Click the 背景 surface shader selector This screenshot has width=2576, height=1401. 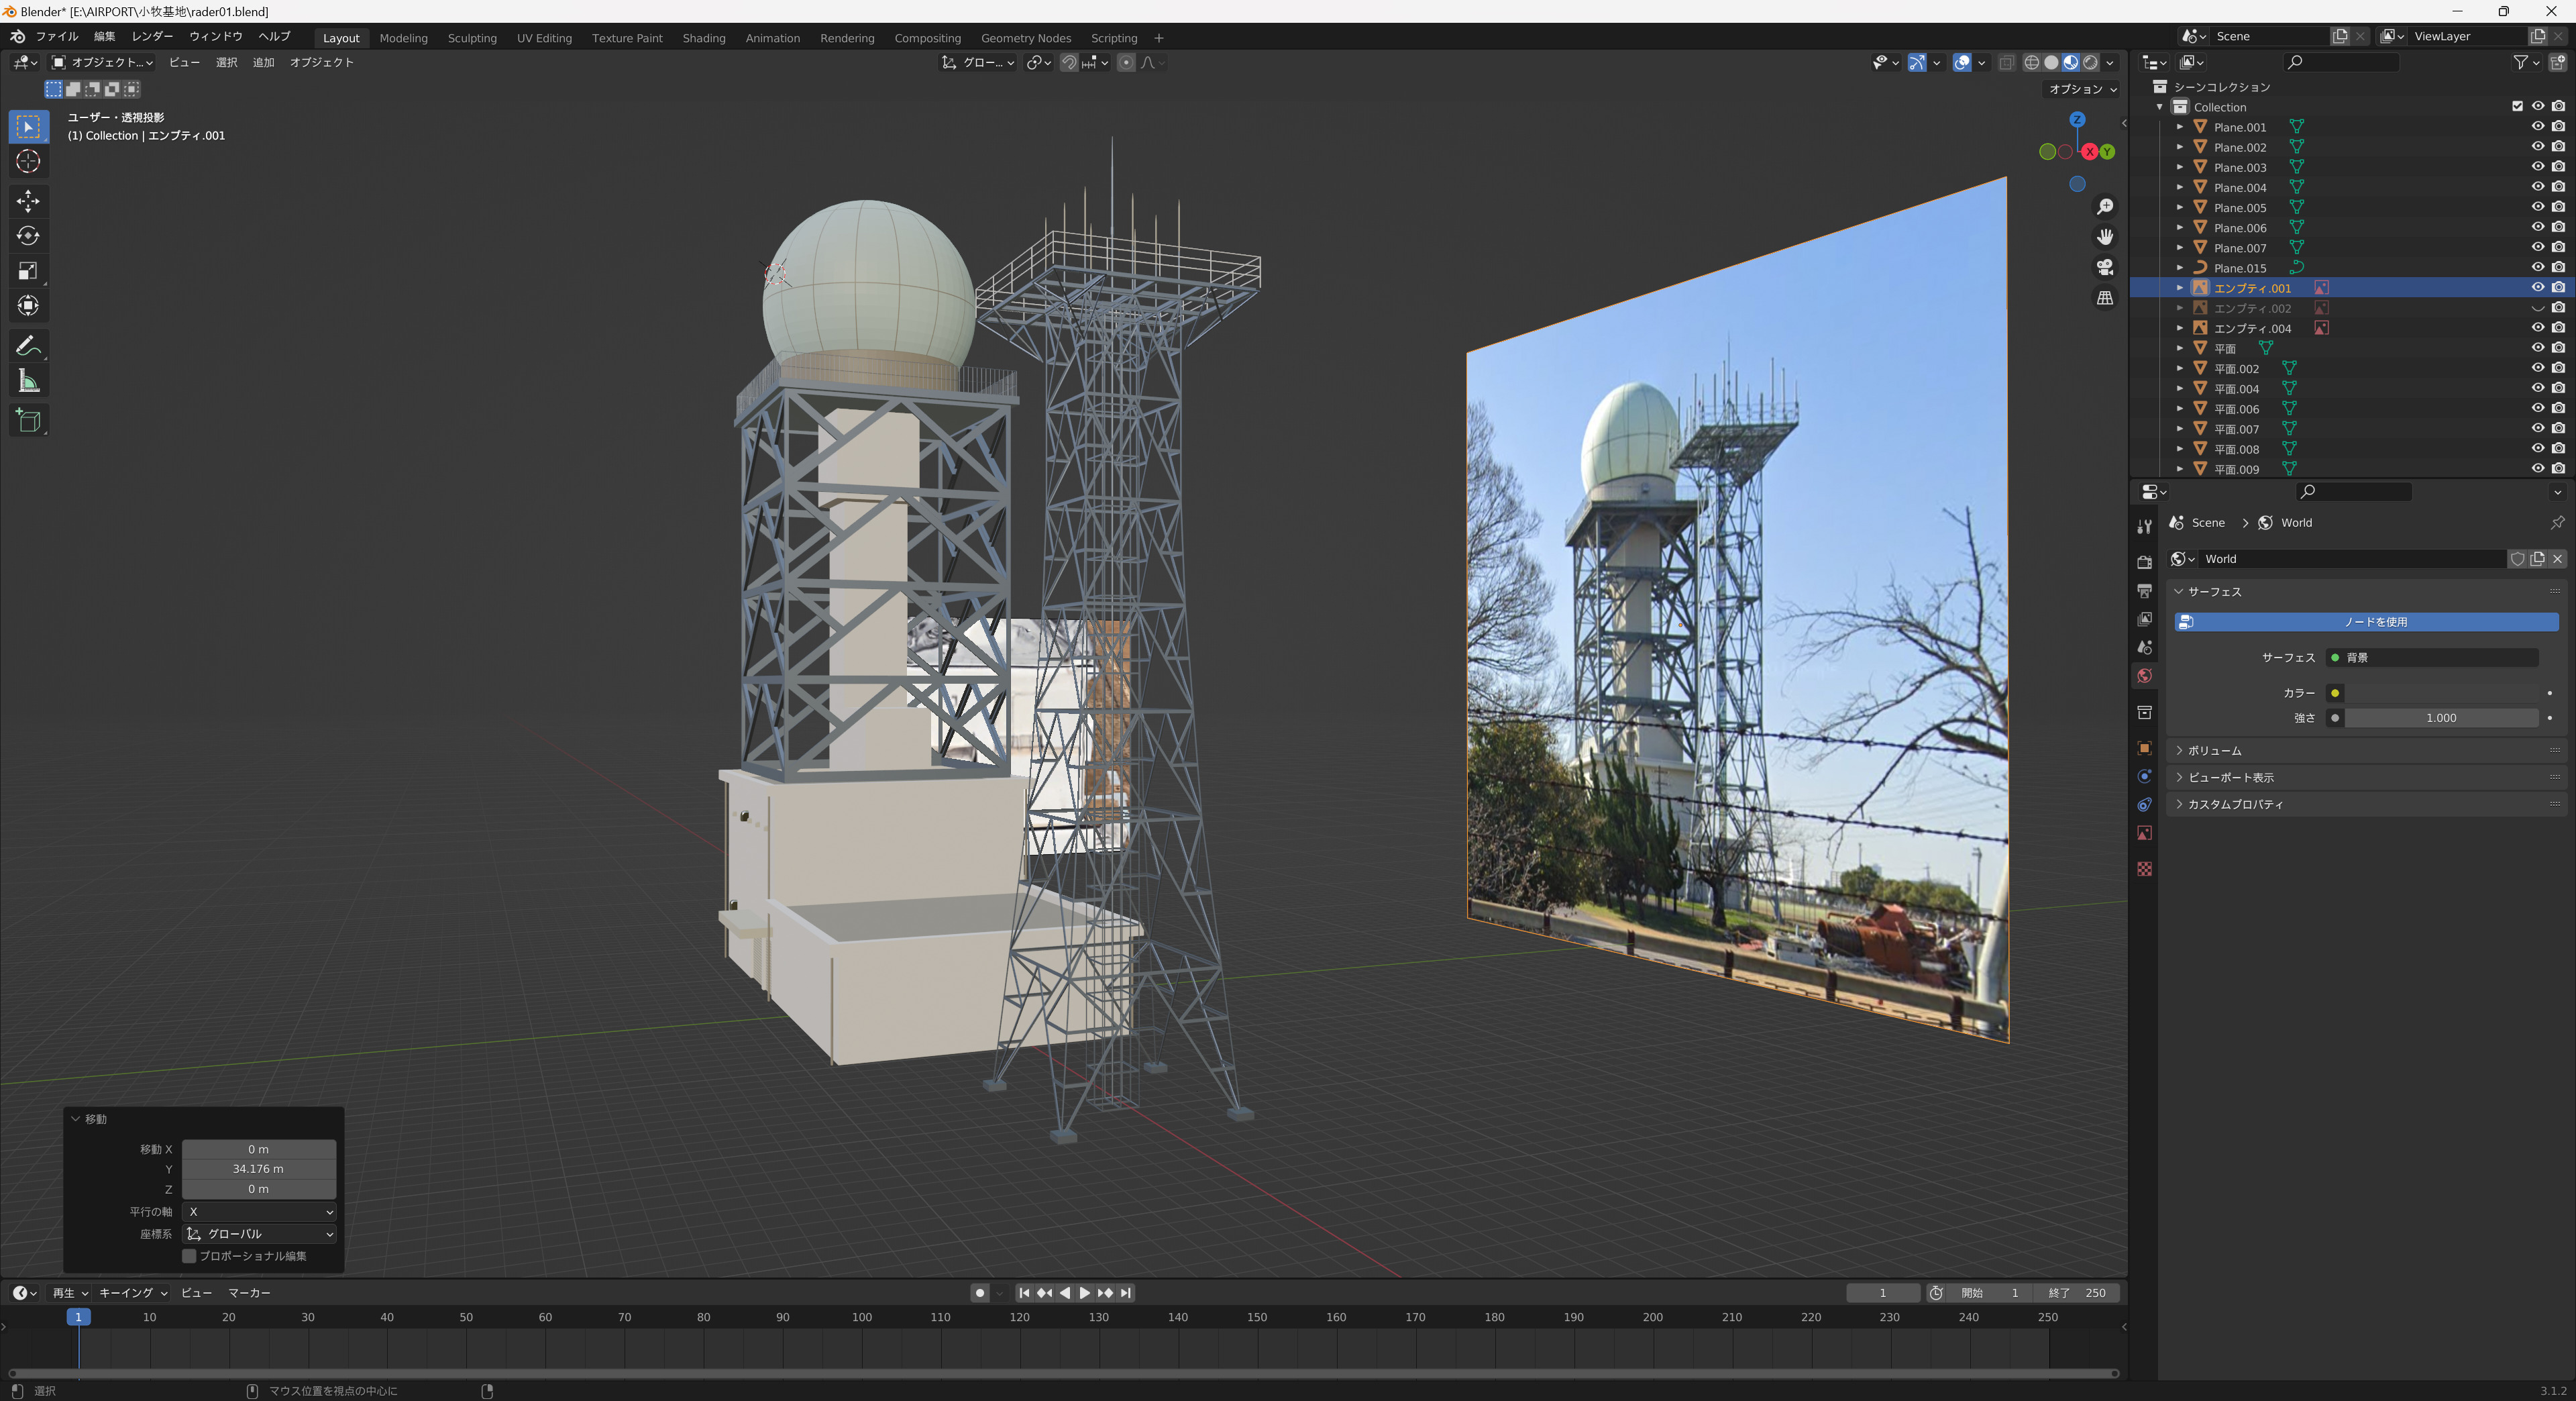2432,657
